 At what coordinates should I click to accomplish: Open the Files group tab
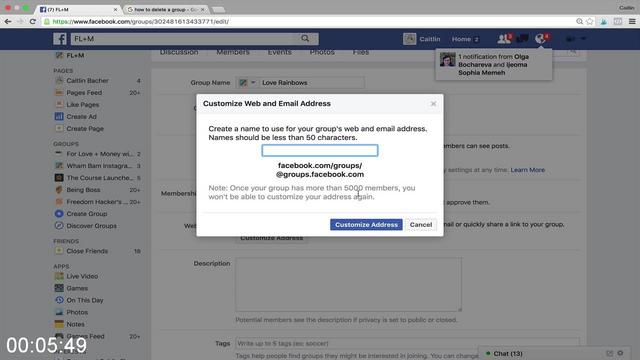point(360,53)
